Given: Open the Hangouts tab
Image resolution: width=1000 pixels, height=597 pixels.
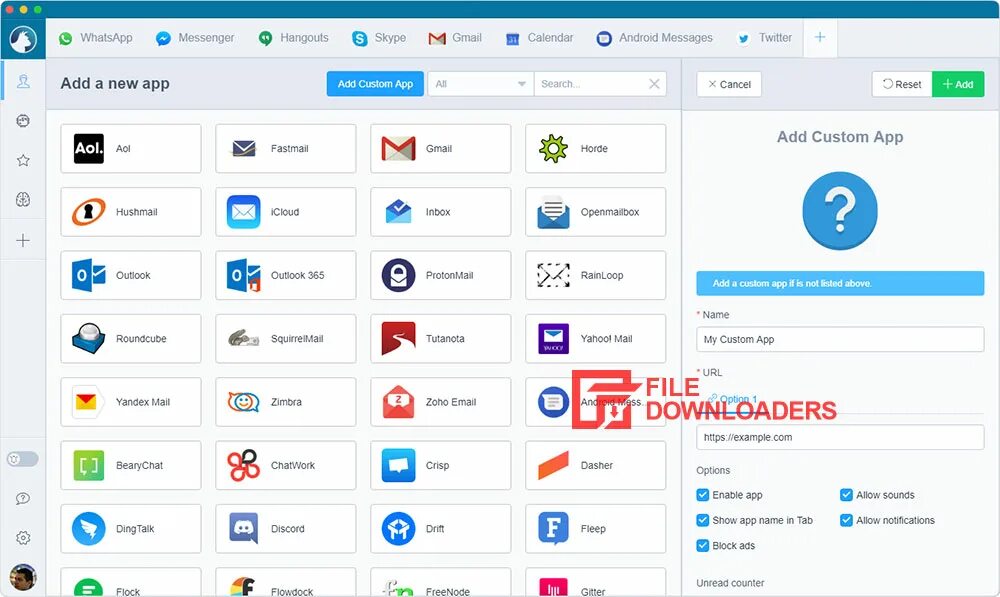Looking at the screenshot, I should (x=294, y=38).
